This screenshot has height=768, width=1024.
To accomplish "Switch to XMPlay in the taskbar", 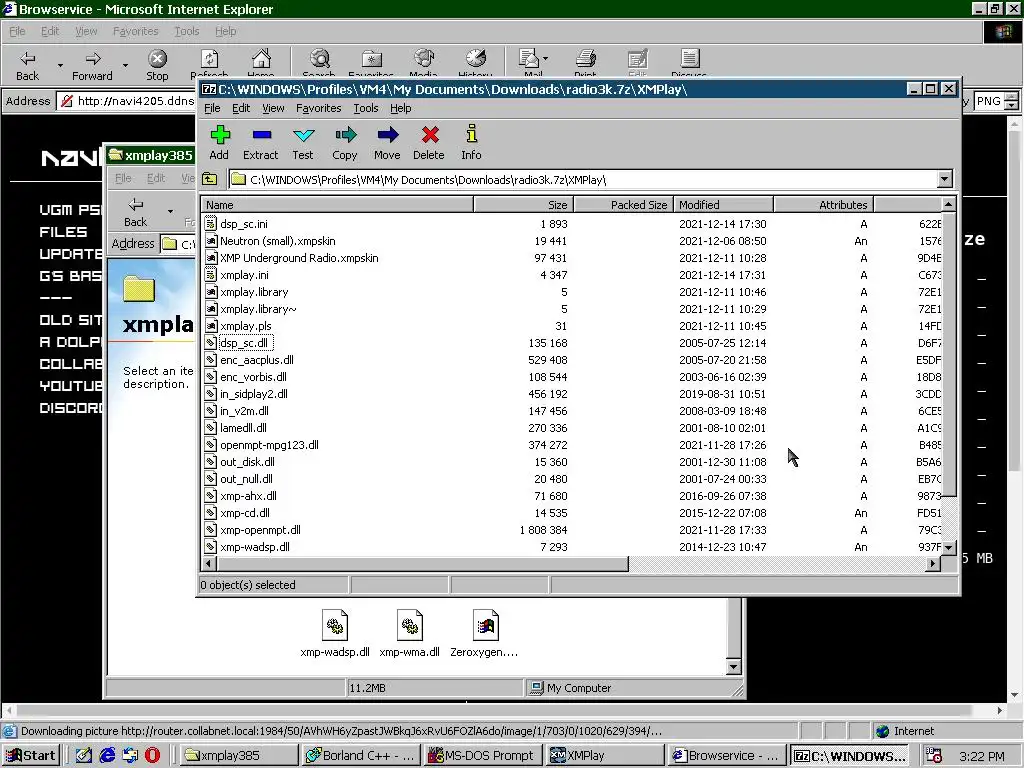I will pos(605,756).
